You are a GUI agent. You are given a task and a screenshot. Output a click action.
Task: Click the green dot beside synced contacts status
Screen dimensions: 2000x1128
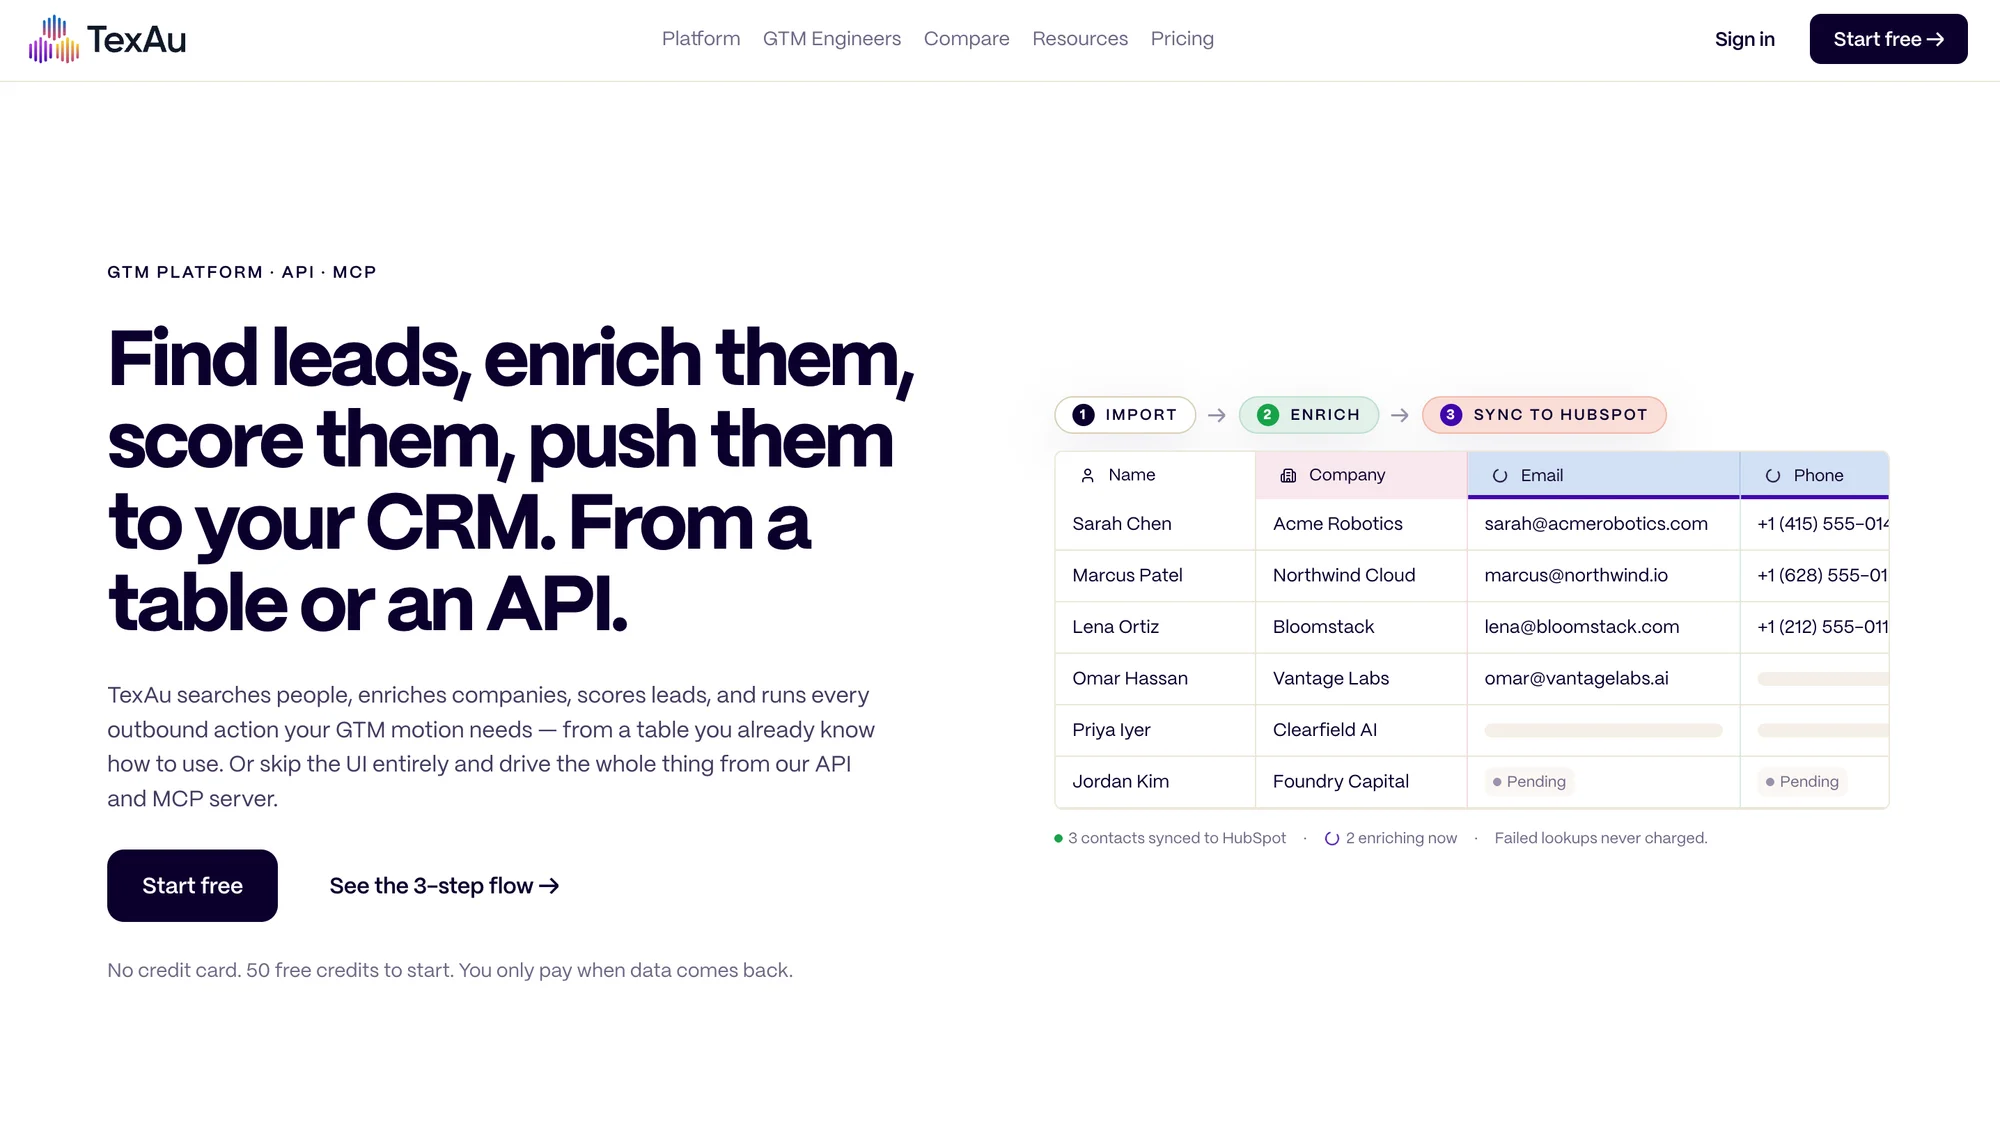(1058, 838)
